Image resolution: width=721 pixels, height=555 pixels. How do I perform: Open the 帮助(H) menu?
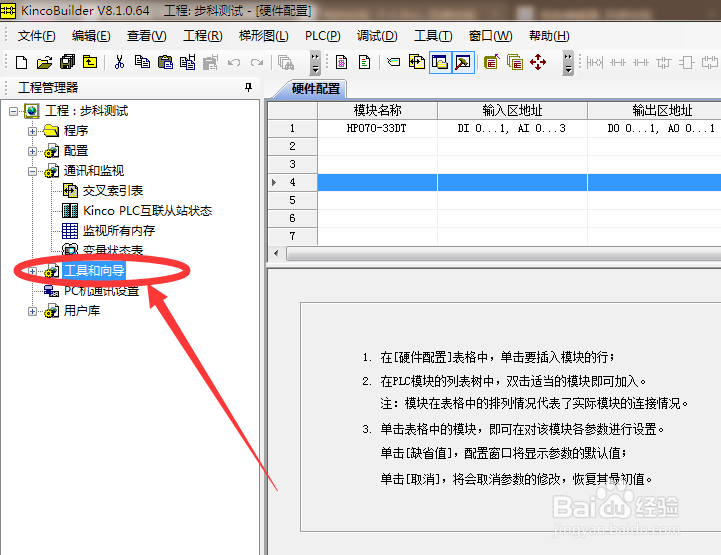[x=549, y=36]
